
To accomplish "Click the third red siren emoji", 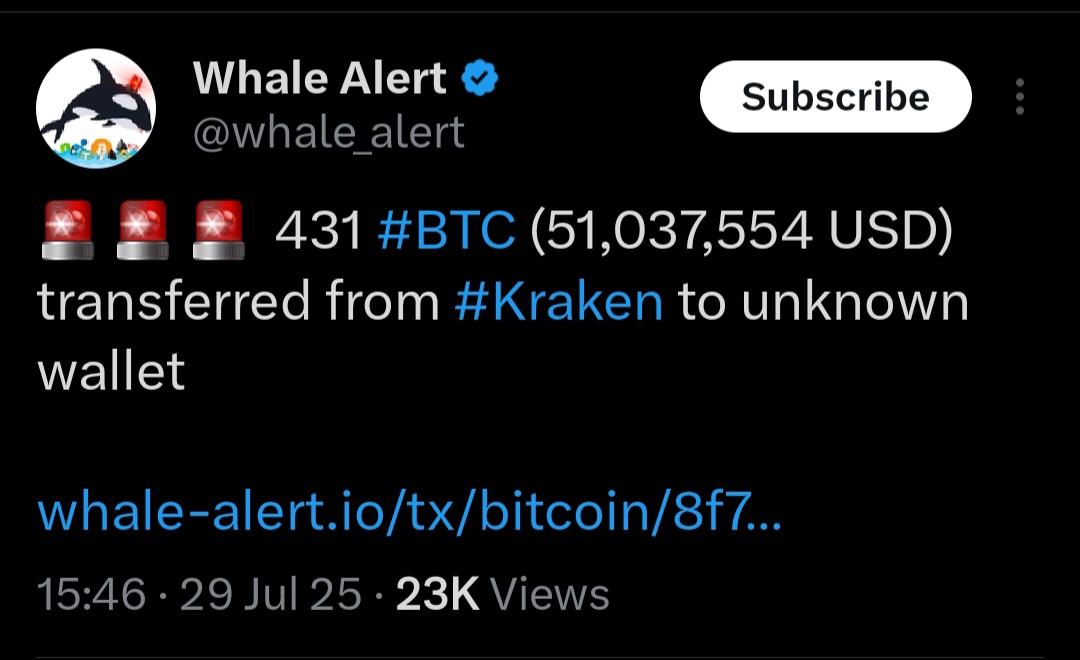I will (218, 230).
